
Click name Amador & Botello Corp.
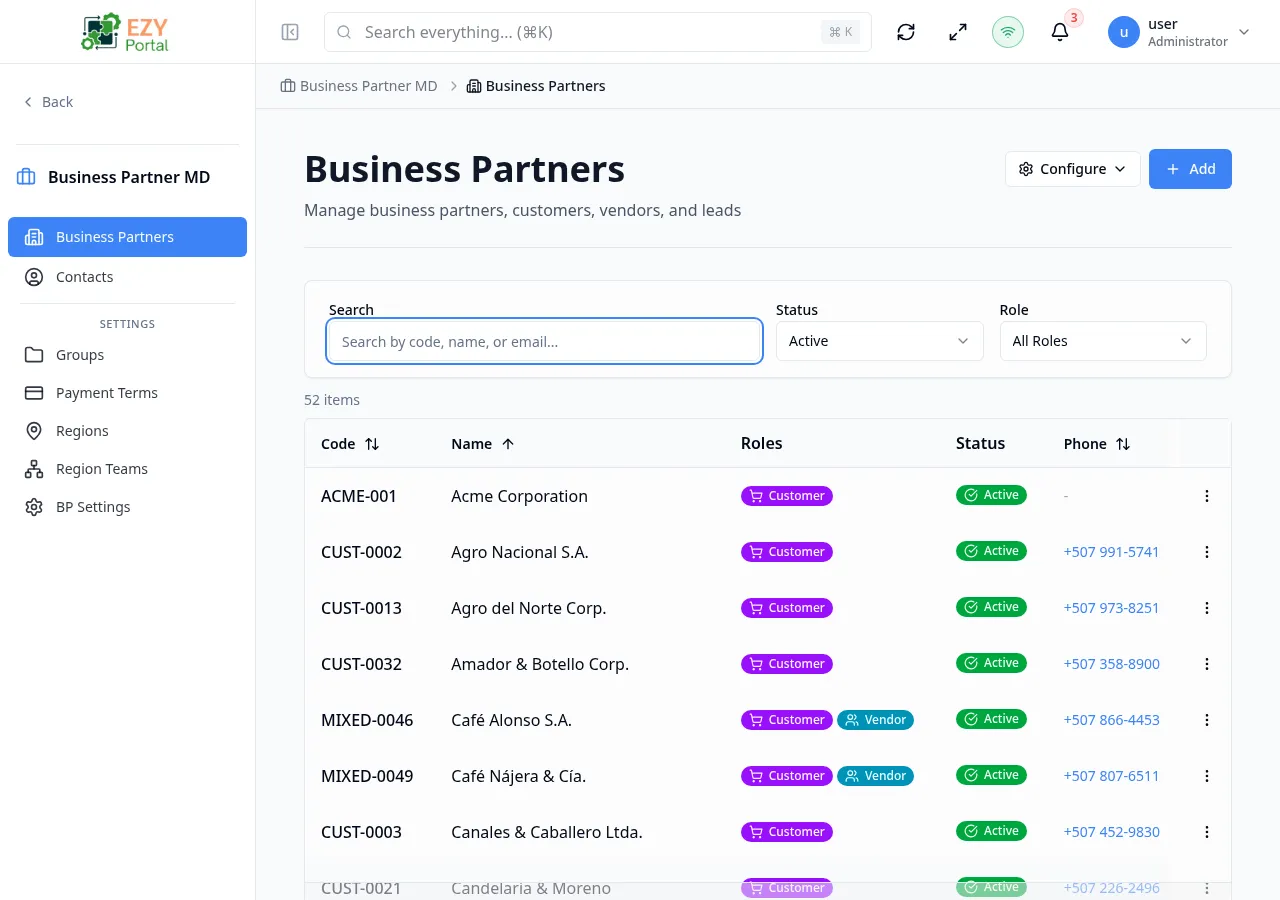[x=540, y=664]
